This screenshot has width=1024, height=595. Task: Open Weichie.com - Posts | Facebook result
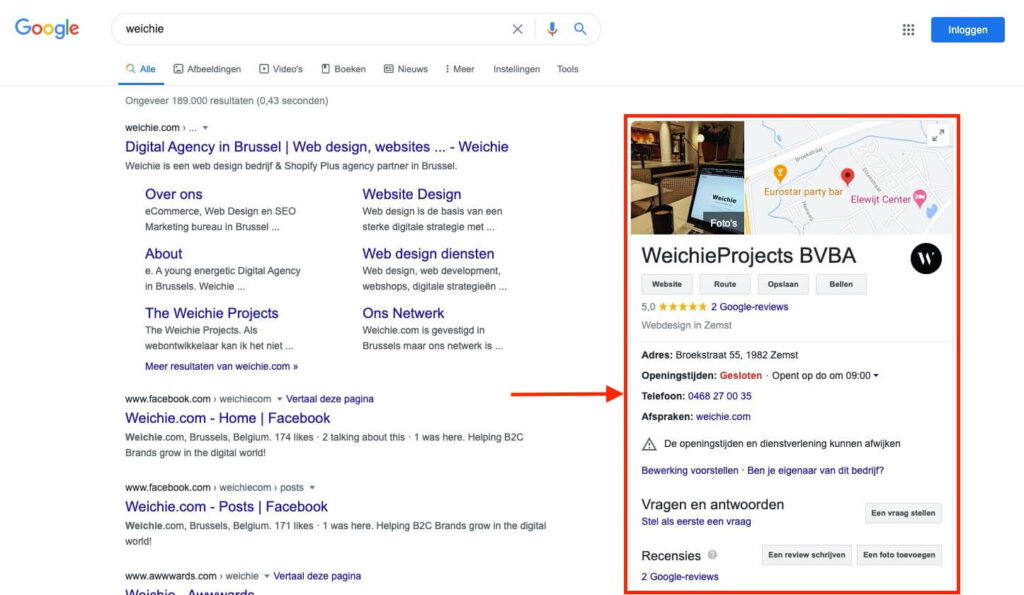(226, 507)
